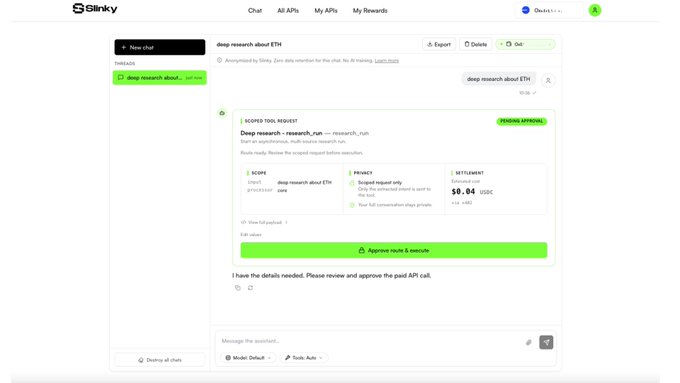Image resolution: width=680 pixels, height=383 pixels.
Task: Switch to My Rewards tab
Action: (x=370, y=10)
